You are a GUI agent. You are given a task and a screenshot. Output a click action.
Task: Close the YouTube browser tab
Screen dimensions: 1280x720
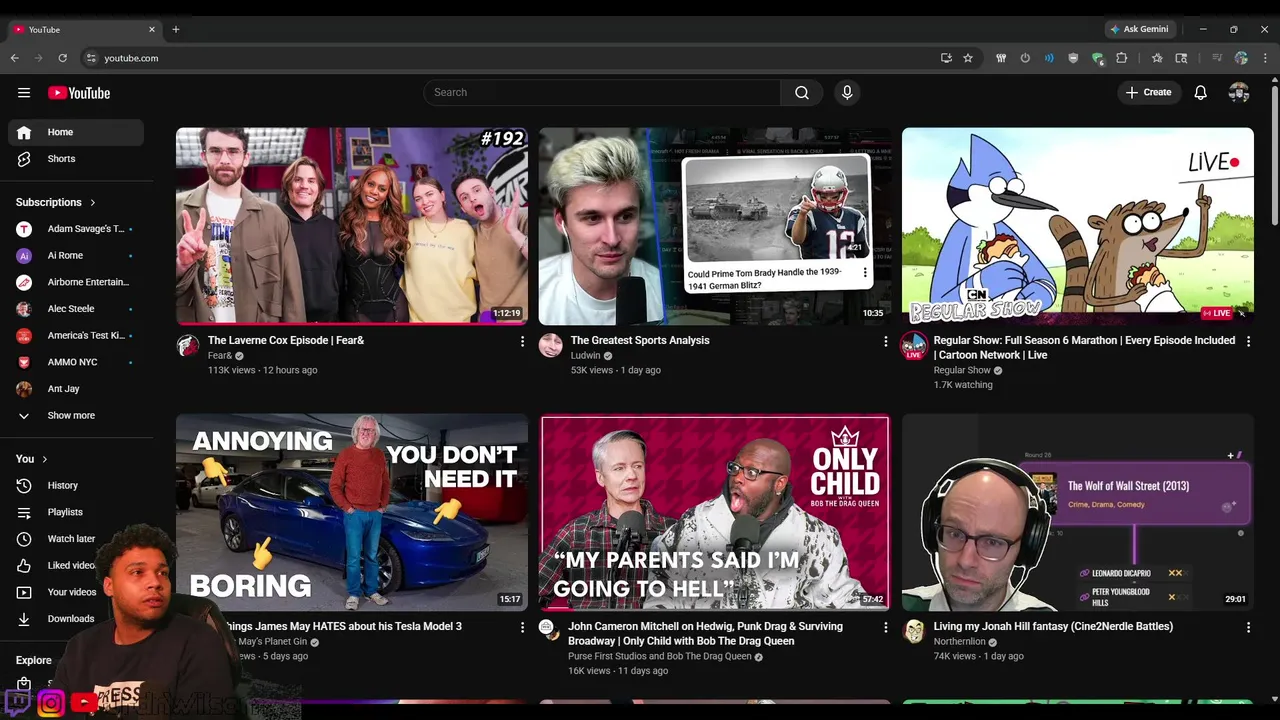point(152,29)
